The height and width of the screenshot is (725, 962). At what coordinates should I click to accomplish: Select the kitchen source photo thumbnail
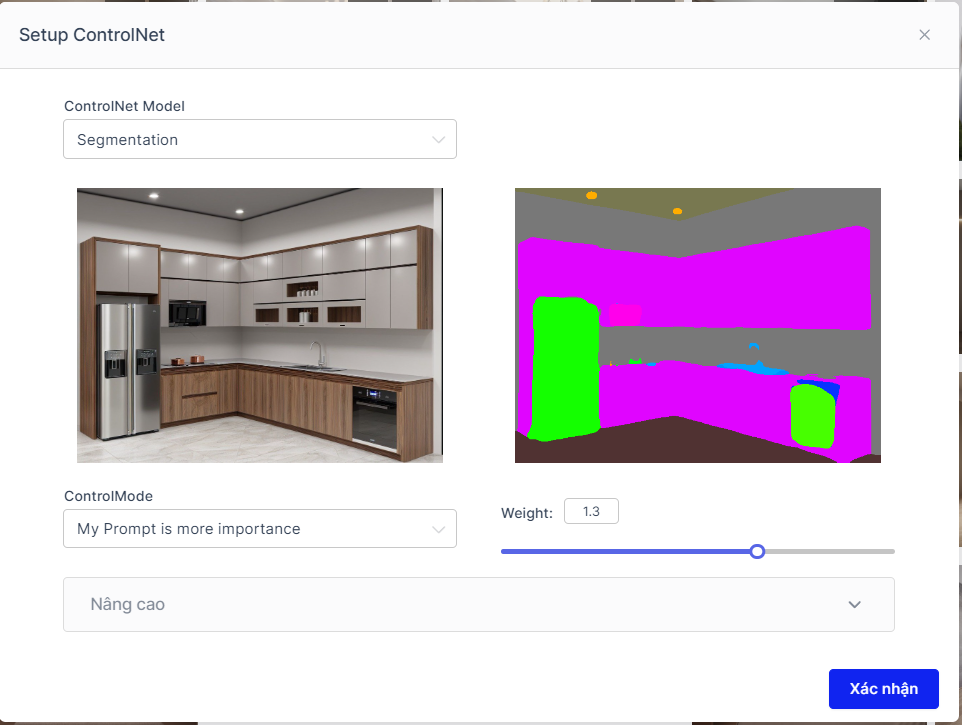click(260, 325)
